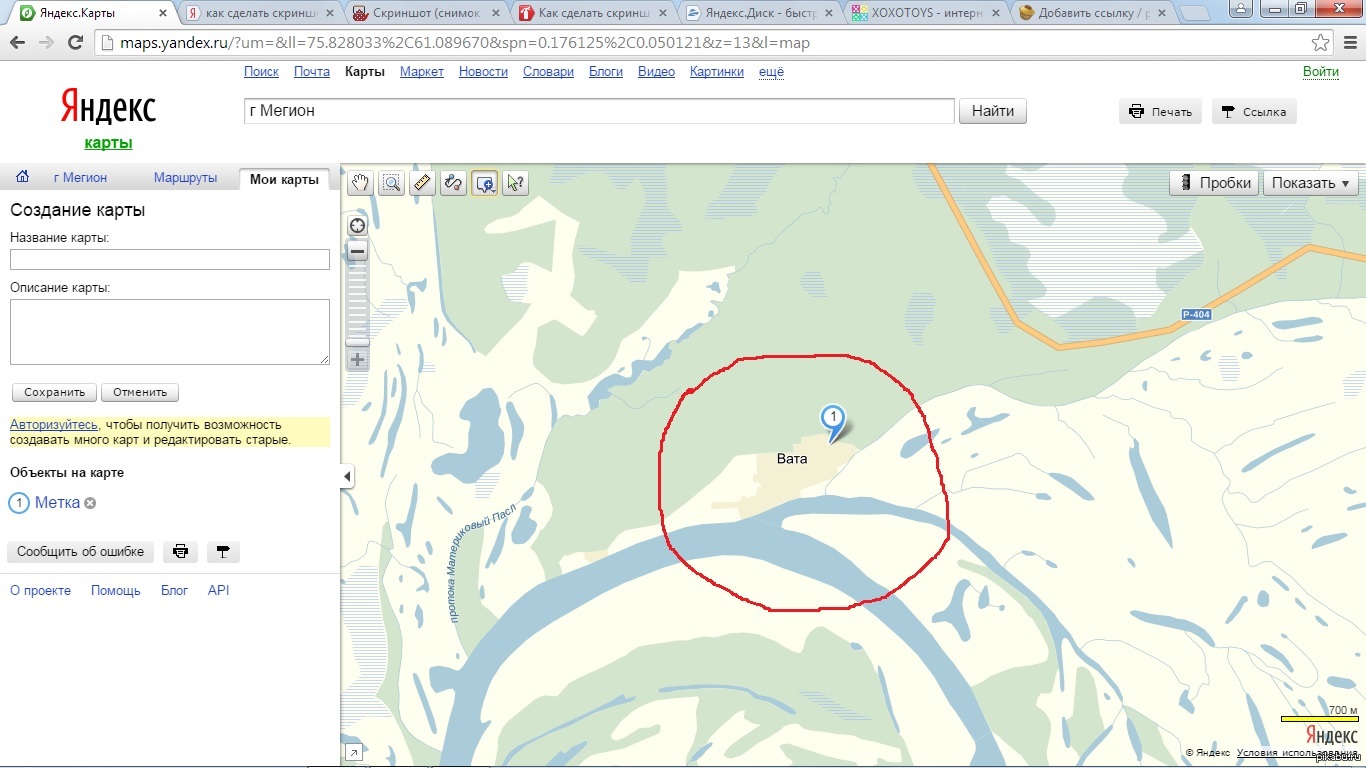Open the Помощь link
Viewport: 1366px width, 768px height.
(x=116, y=591)
